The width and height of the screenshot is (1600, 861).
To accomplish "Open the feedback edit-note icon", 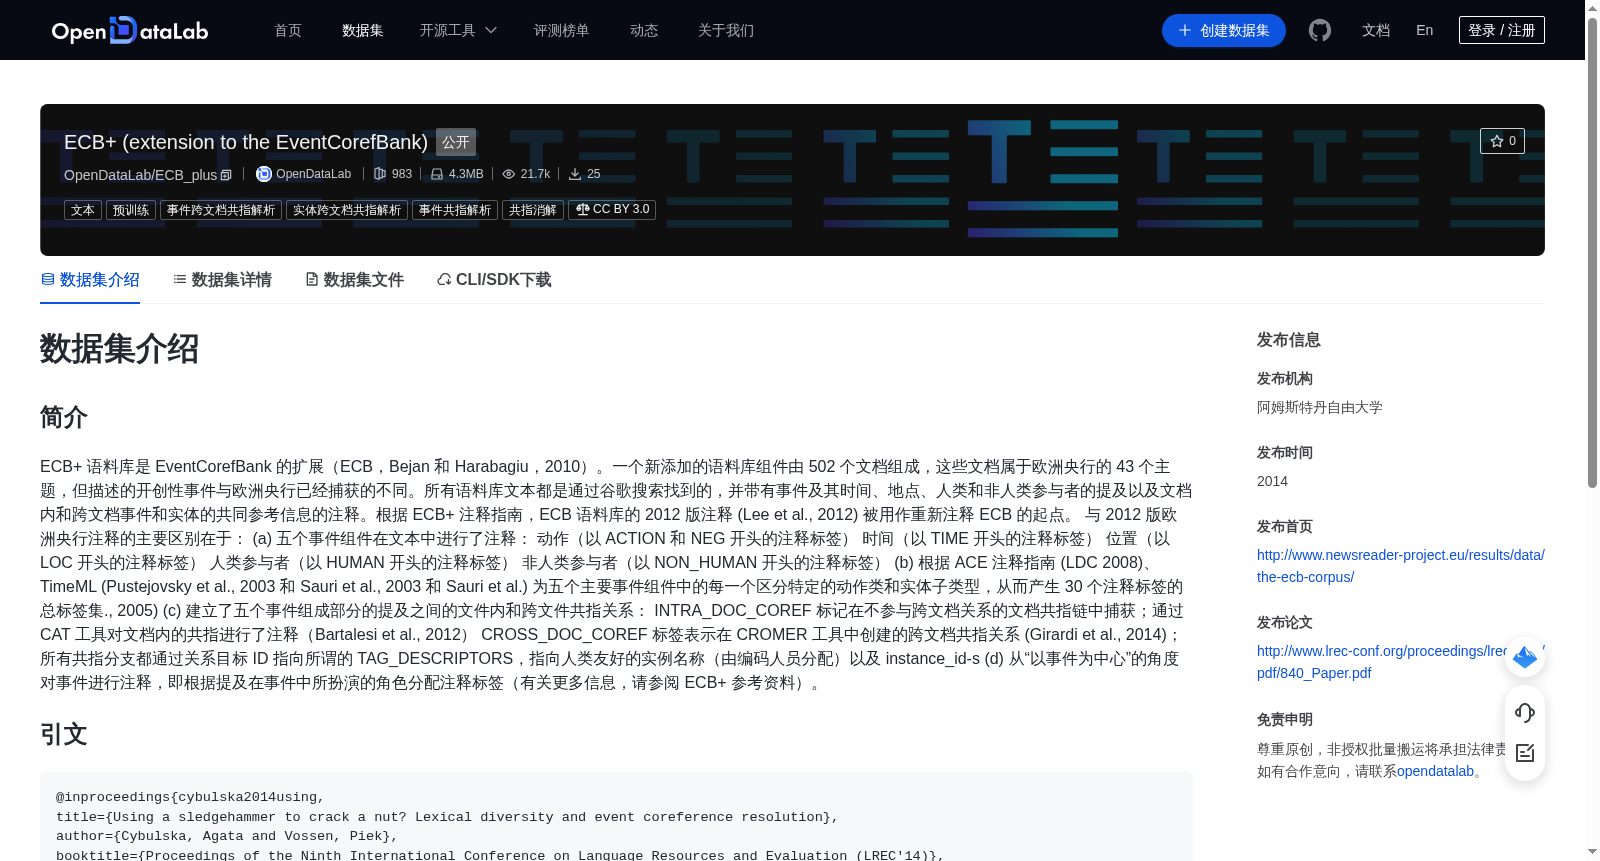I will point(1525,753).
